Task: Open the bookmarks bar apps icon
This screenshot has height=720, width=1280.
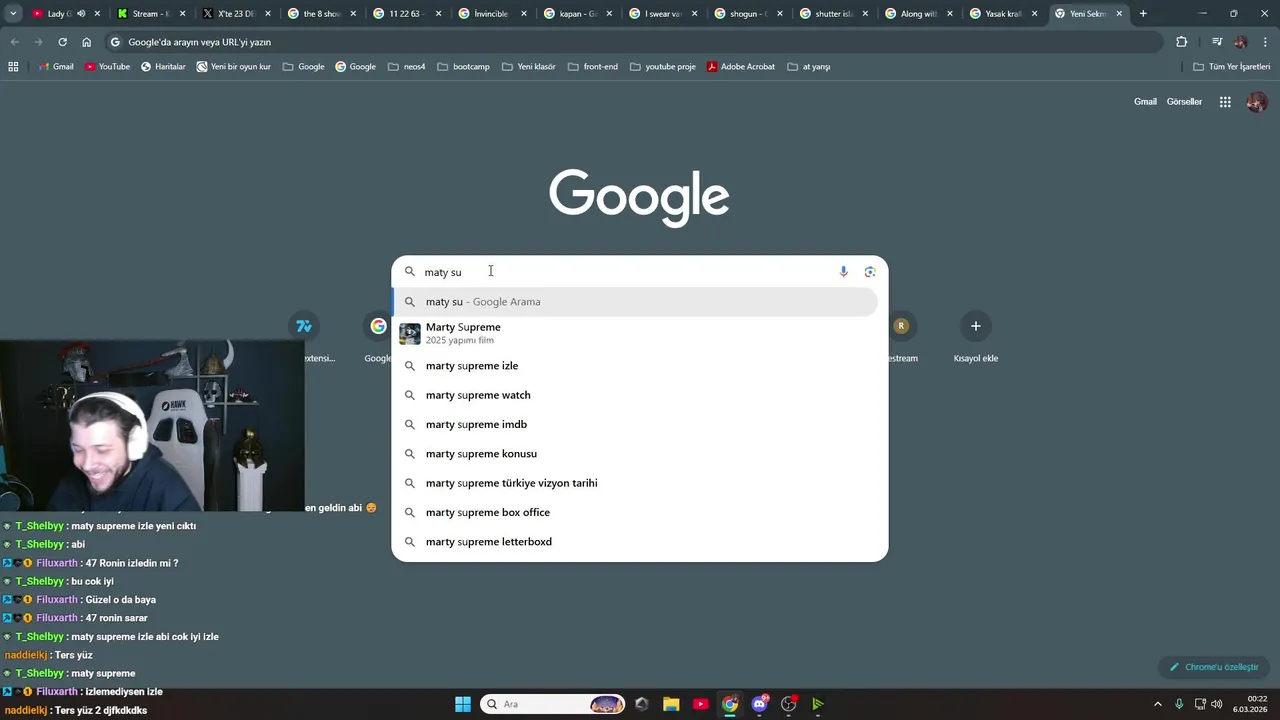Action: (13, 67)
